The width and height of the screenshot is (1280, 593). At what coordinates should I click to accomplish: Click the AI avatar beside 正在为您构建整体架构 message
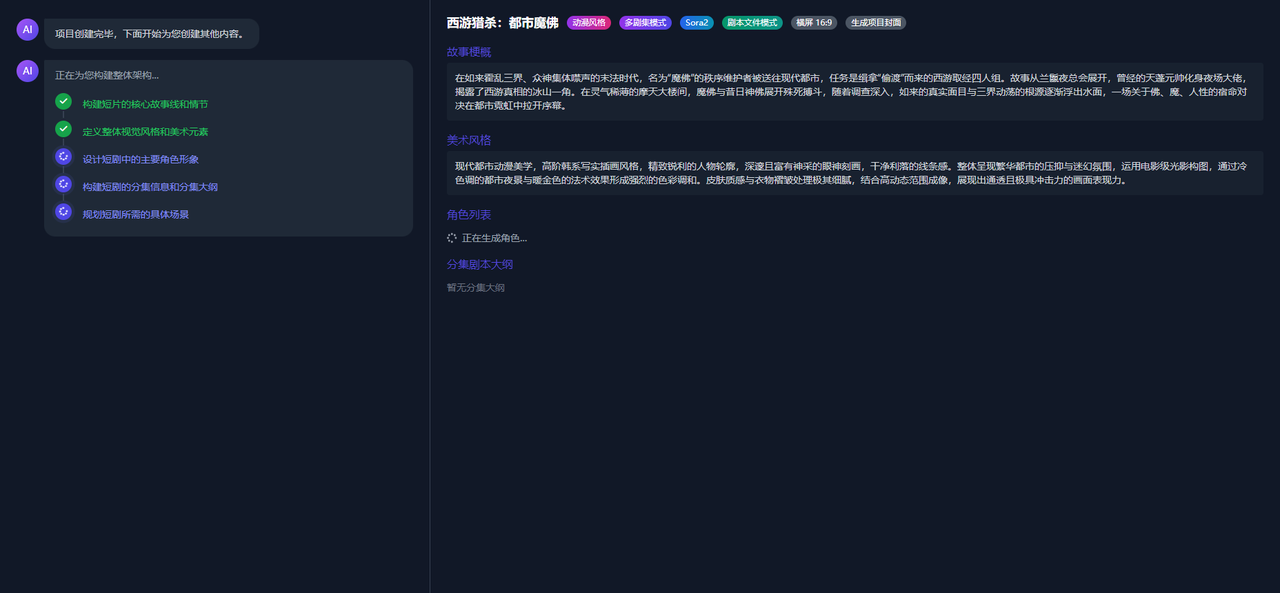click(27, 71)
